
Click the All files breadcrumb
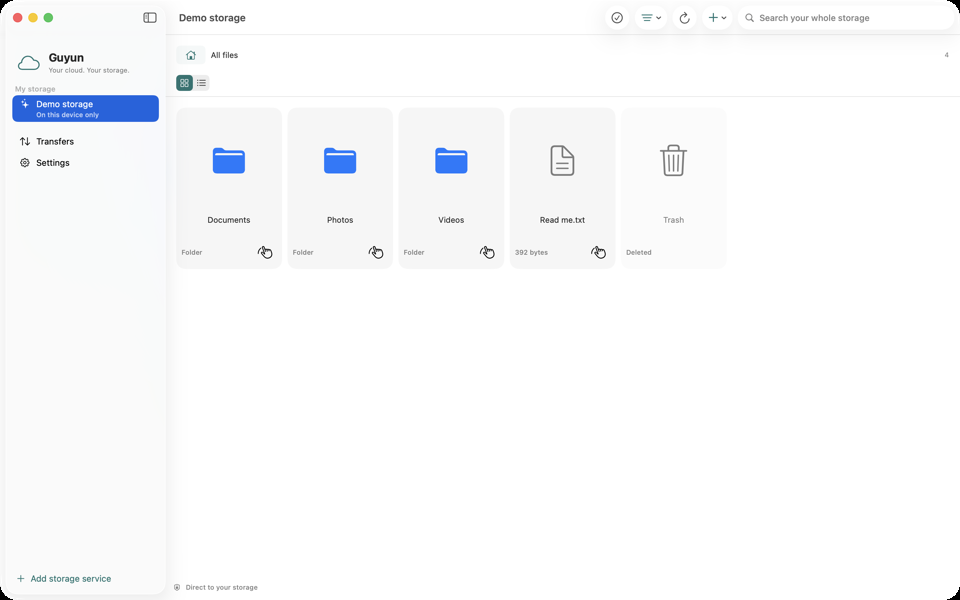pyautogui.click(x=224, y=55)
